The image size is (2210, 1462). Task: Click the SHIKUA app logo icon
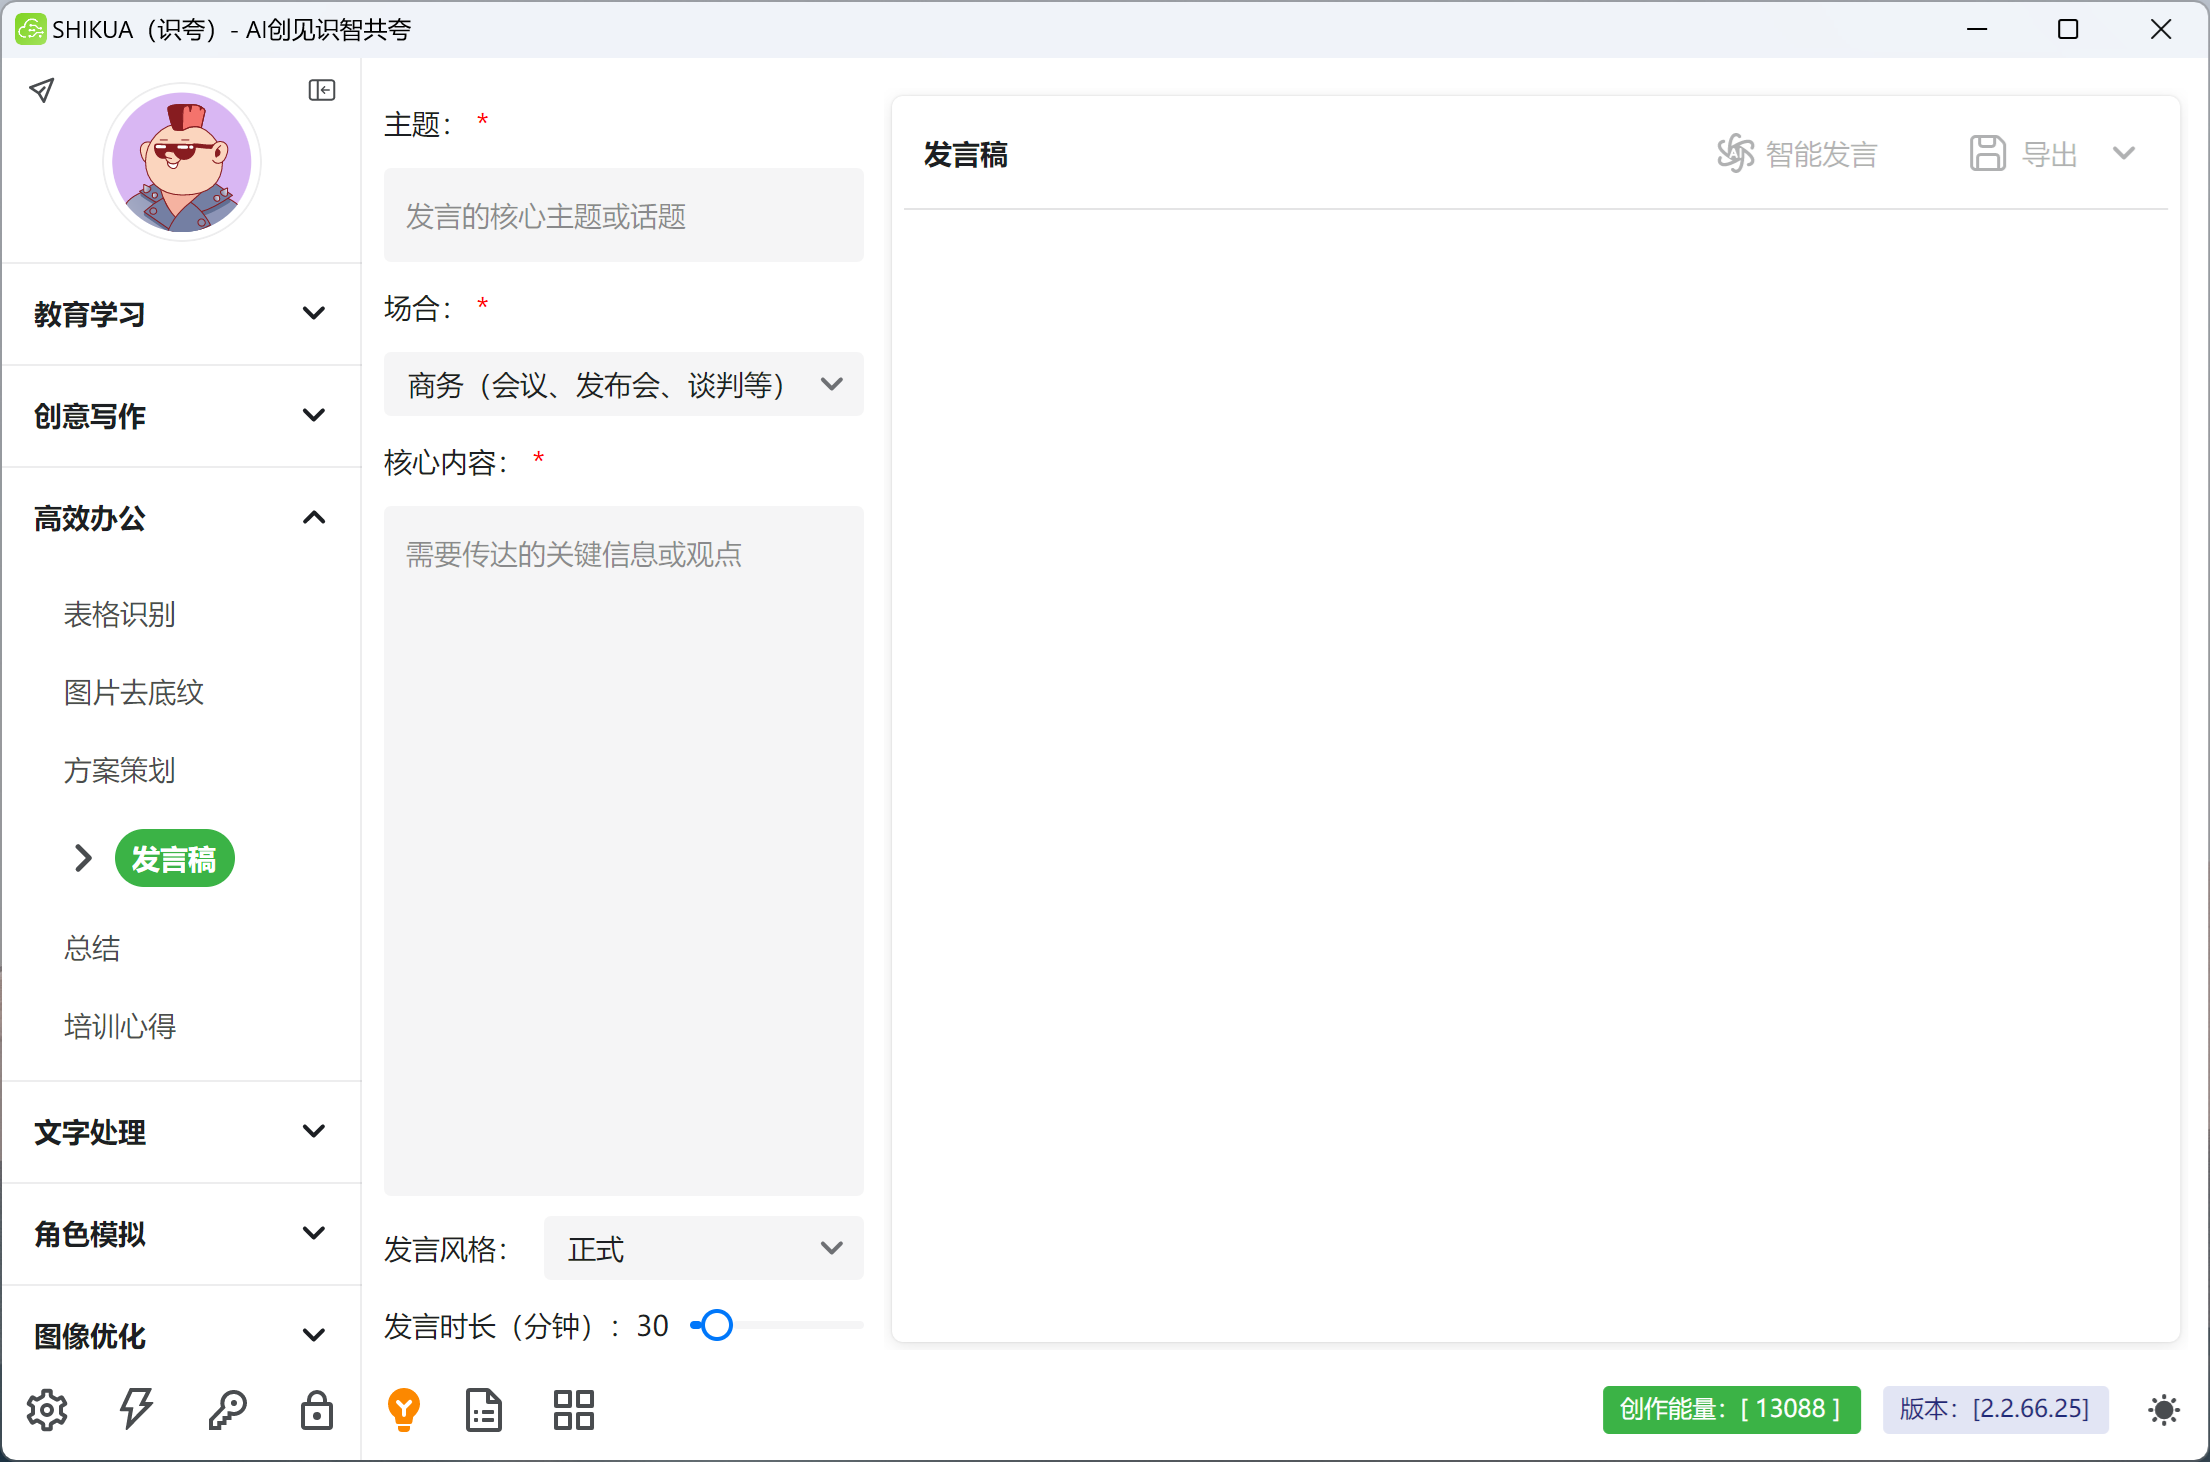[x=31, y=29]
